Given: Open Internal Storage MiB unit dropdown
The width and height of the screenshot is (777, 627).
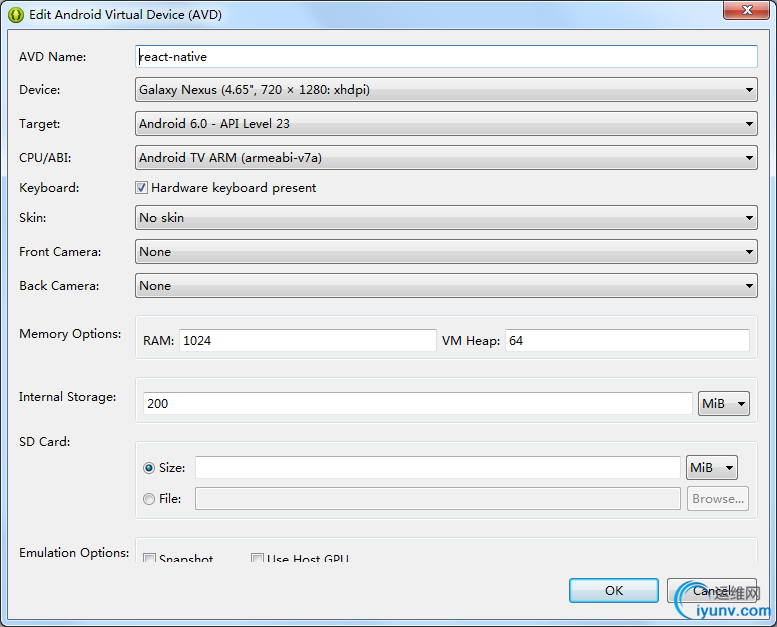Looking at the screenshot, I should coord(723,403).
